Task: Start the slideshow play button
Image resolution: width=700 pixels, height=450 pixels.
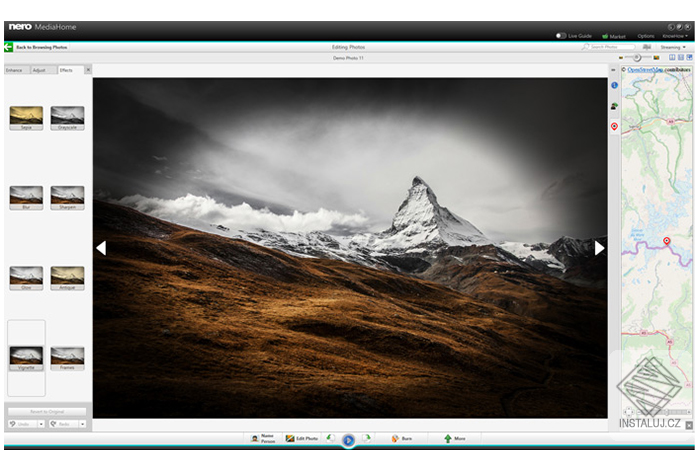Action: point(349,441)
